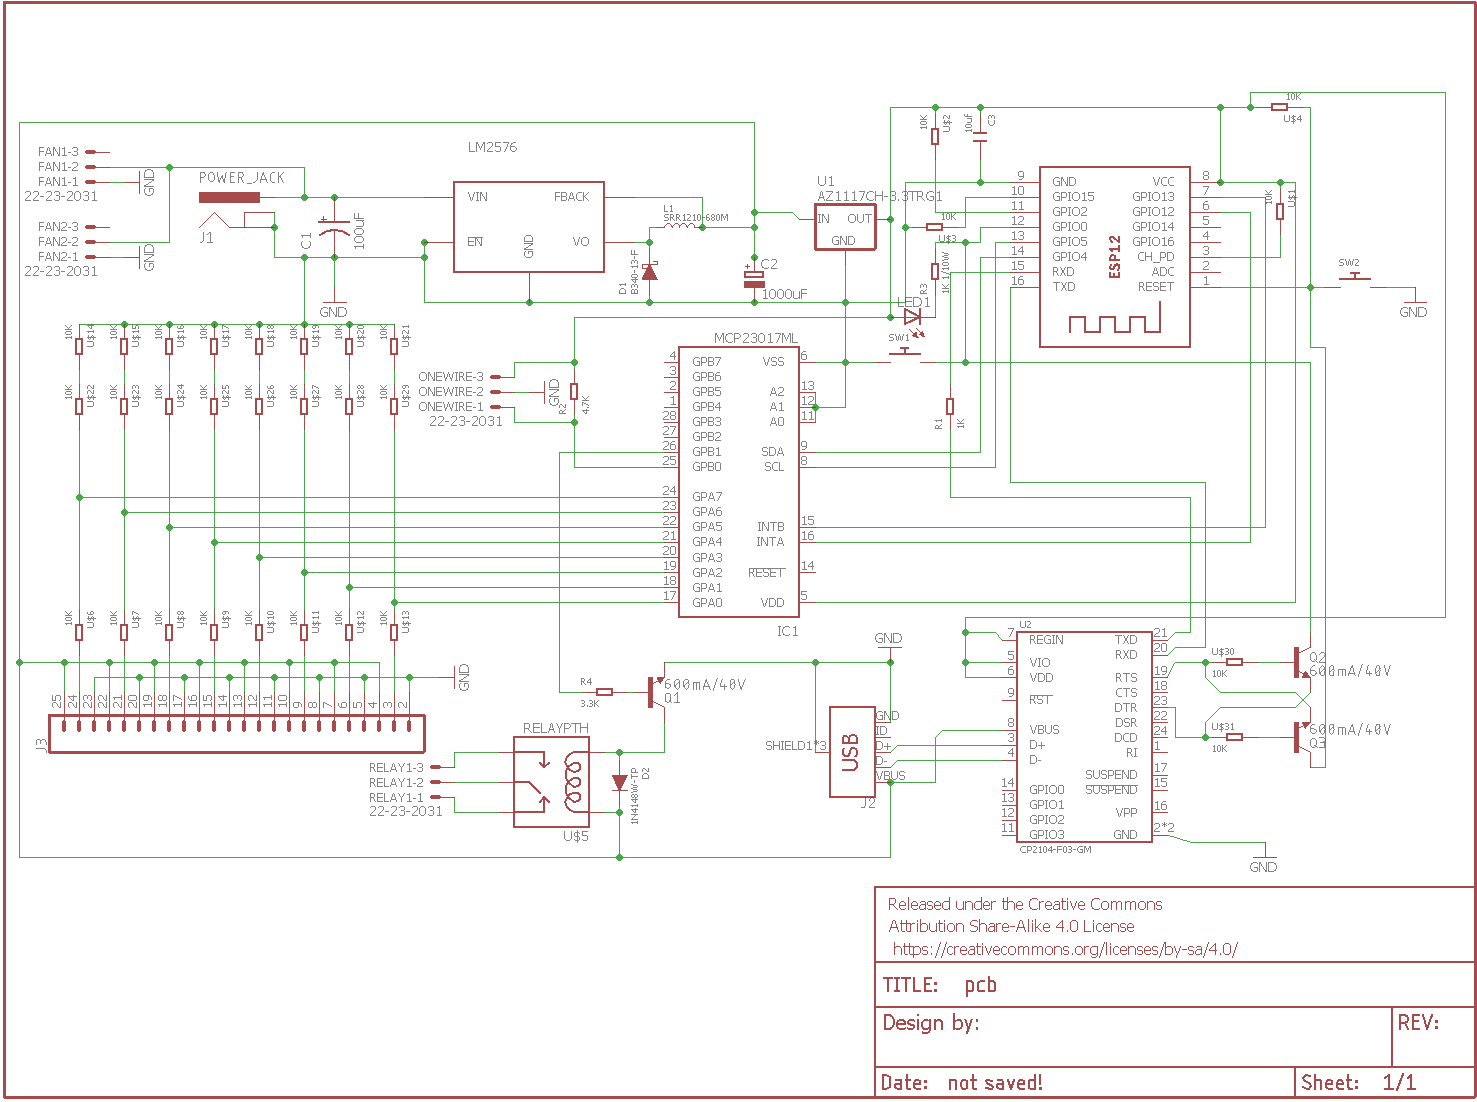This screenshot has width=1477, height=1102.
Task: Select the LM2576 part label
Action: pos(492,147)
